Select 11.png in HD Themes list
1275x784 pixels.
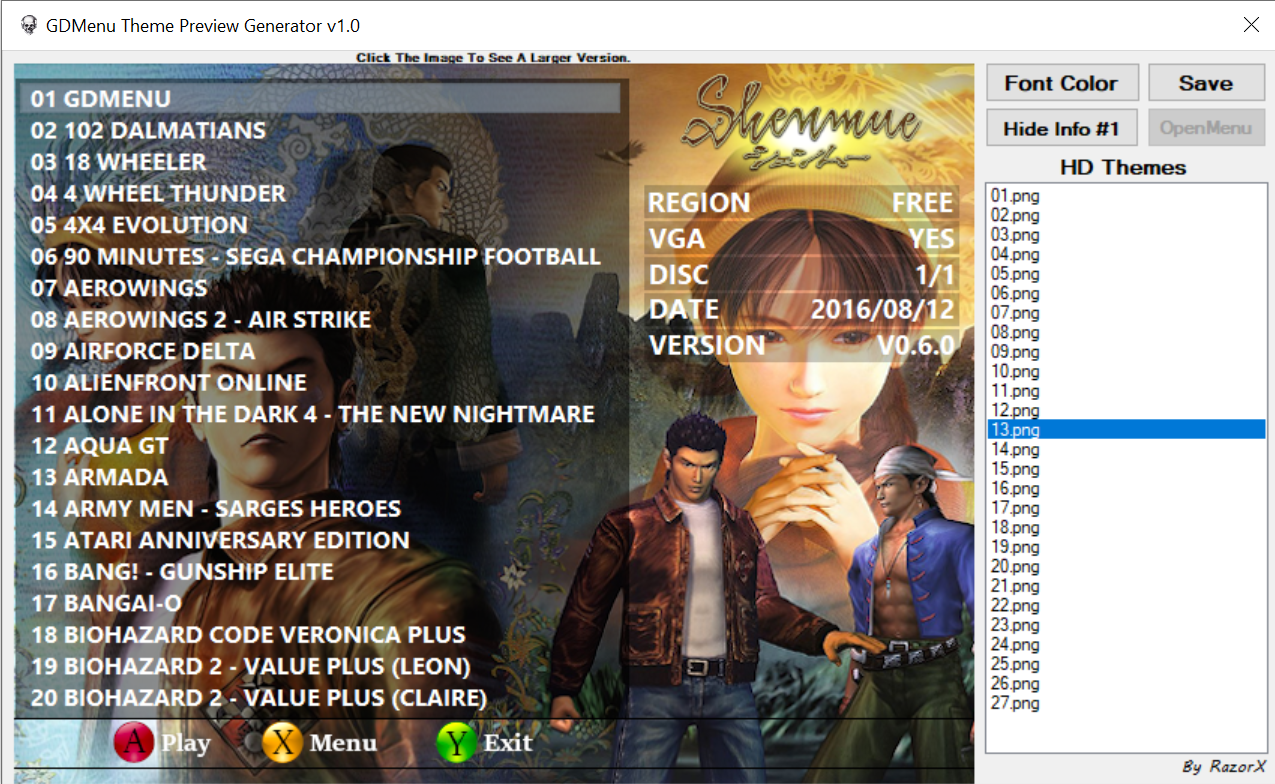1125,391
